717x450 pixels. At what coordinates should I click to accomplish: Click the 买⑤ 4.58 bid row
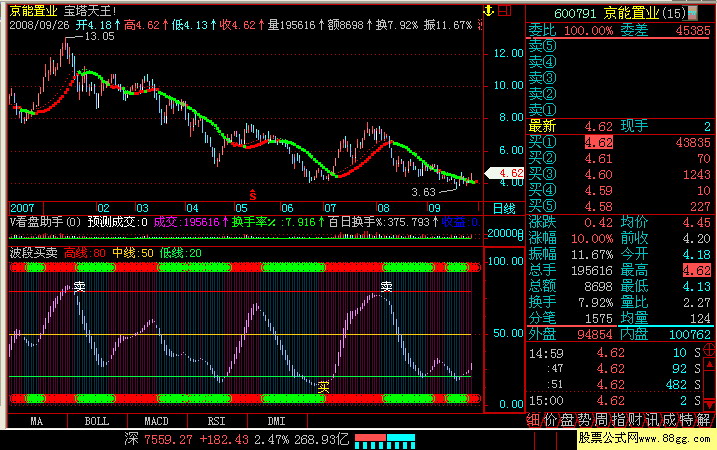tap(620, 207)
